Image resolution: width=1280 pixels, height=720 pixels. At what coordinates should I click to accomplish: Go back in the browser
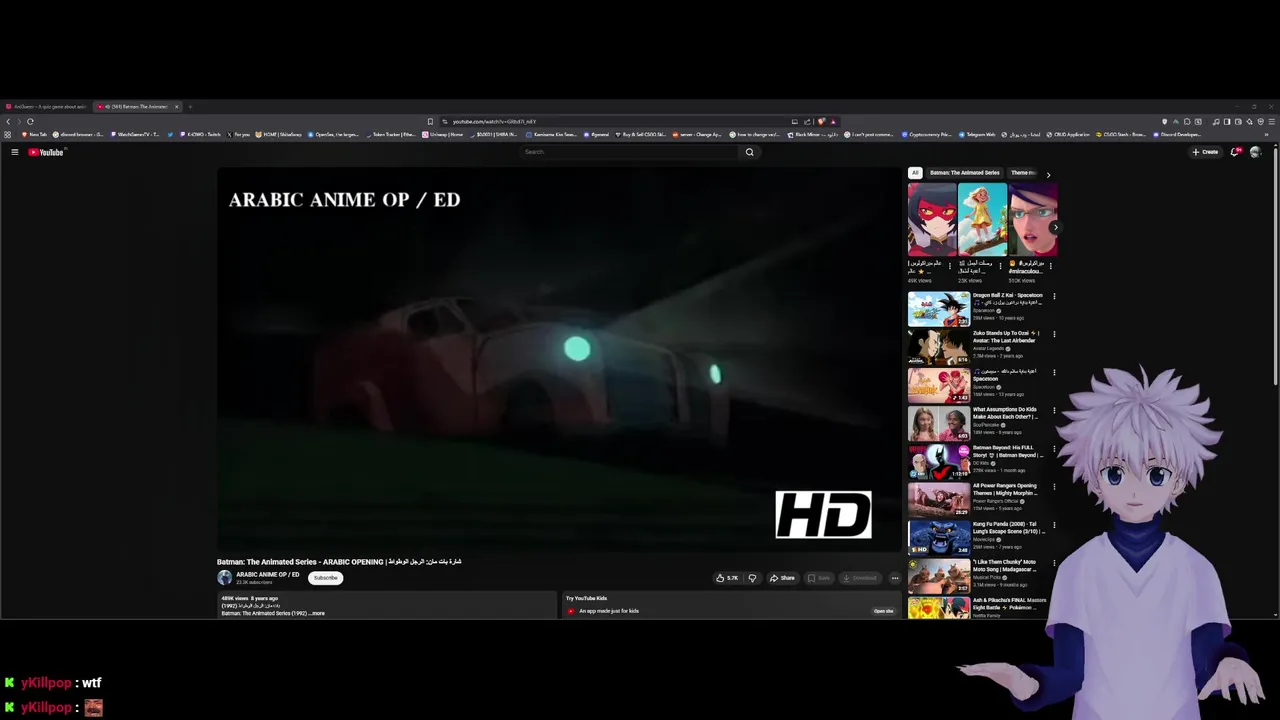tap(7, 121)
